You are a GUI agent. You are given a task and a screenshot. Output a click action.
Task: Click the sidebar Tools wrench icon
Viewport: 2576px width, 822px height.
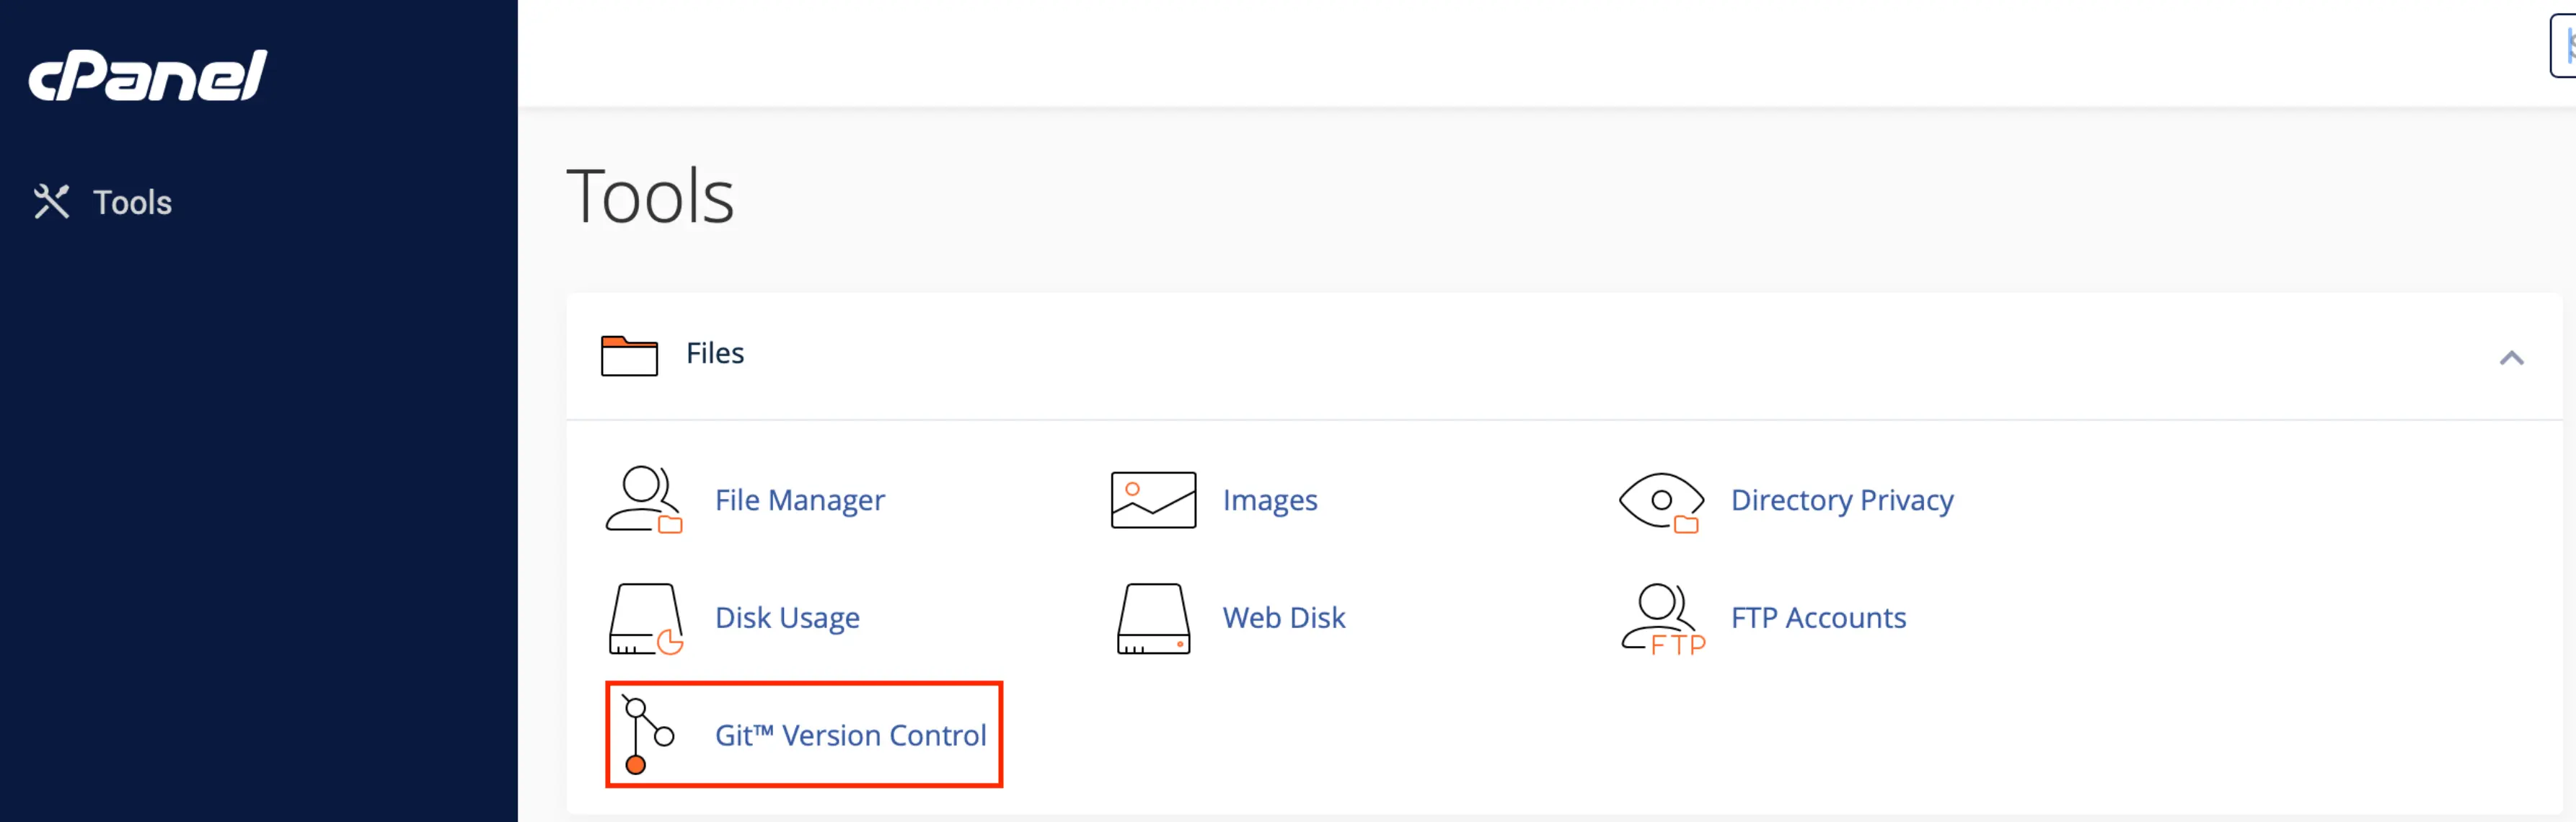point(51,202)
